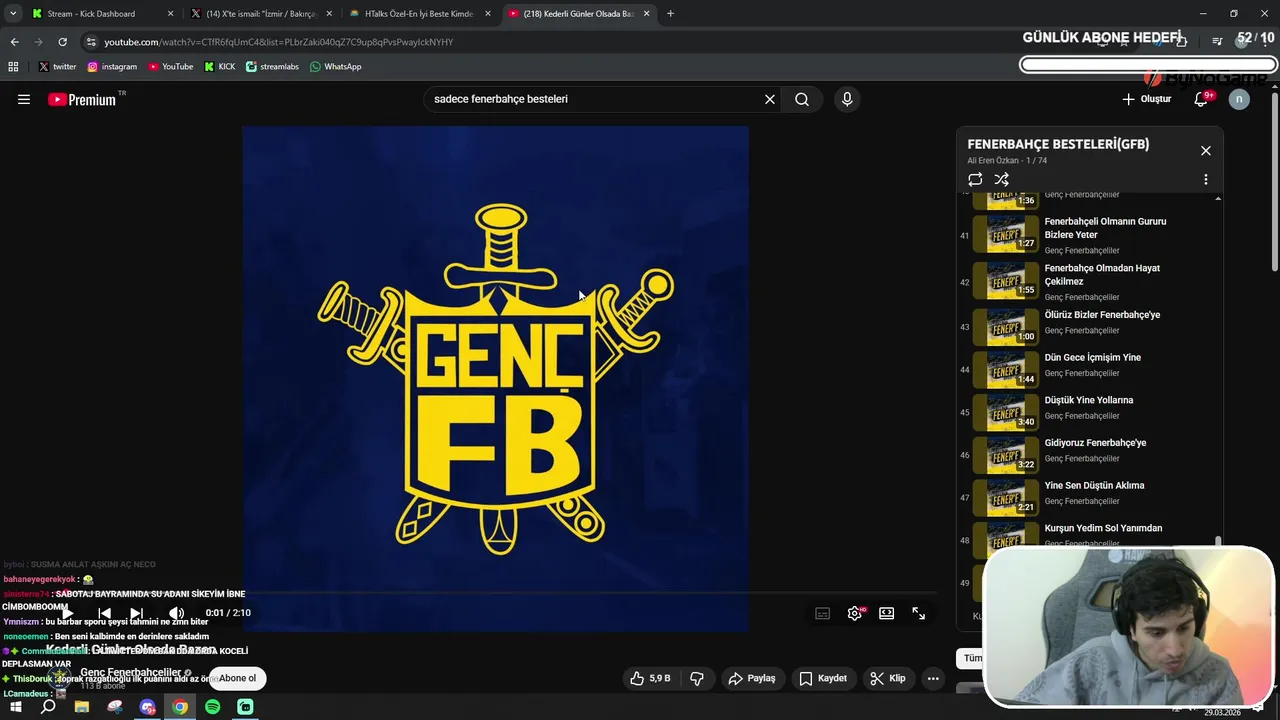
Task: Open the 'Dün Gece İçmişim Yine' thumbnail
Action: coord(1005,369)
